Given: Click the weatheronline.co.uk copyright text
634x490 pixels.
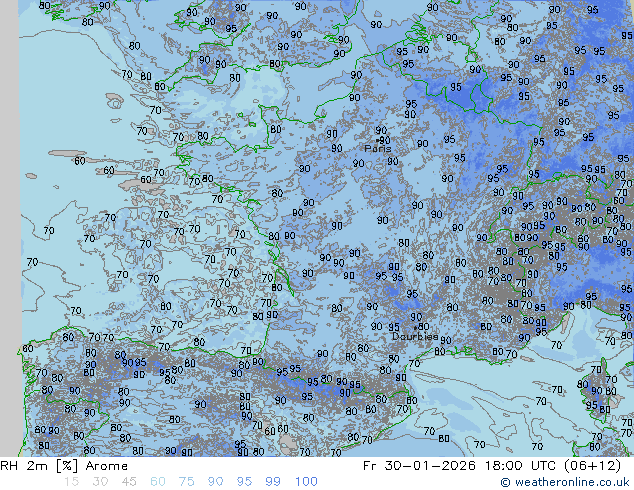Looking at the screenshot, I should 565,482.
